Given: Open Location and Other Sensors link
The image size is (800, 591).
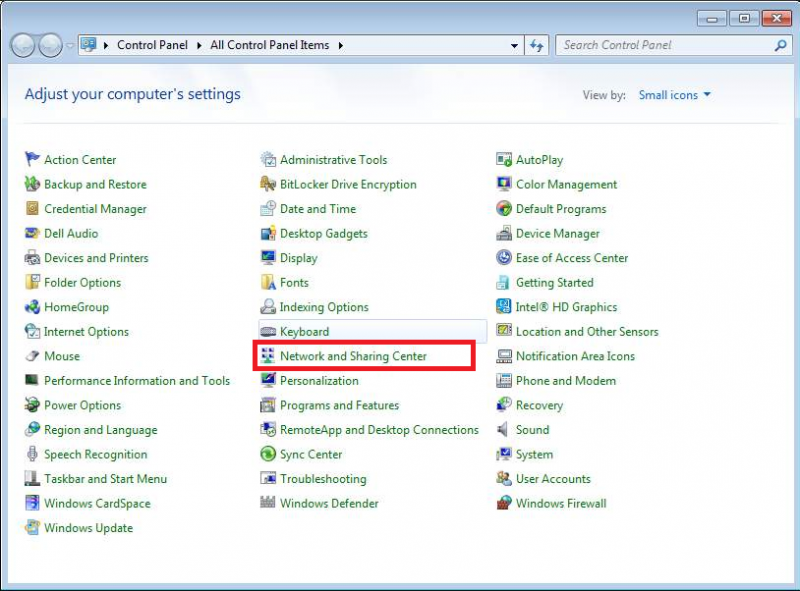Looking at the screenshot, I should tap(587, 332).
